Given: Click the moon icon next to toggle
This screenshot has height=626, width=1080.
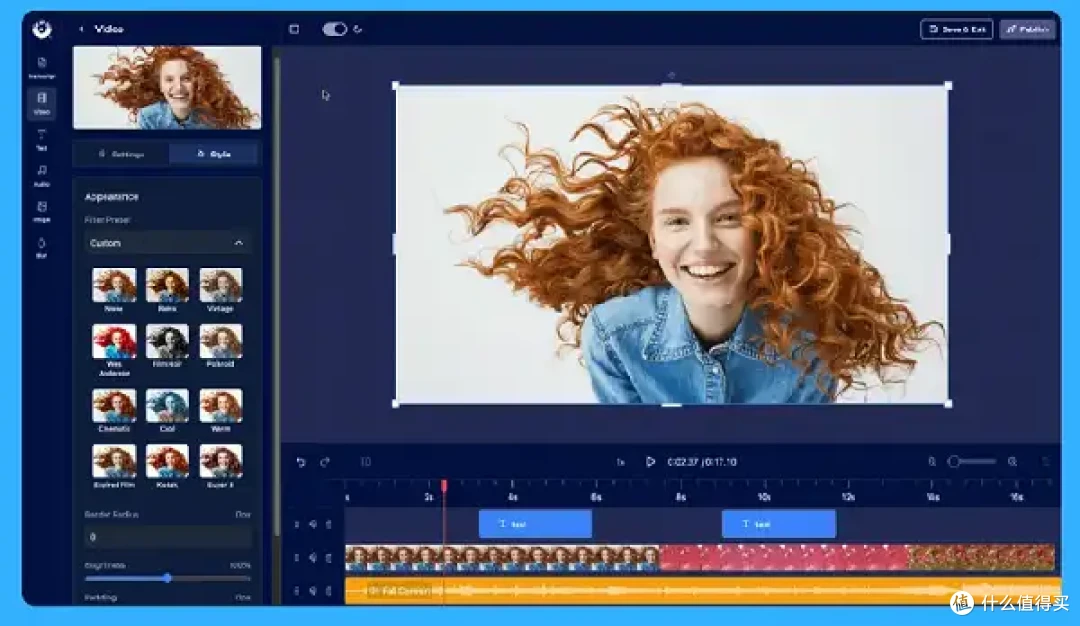Looking at the screenshot, I should click(357, 29).
